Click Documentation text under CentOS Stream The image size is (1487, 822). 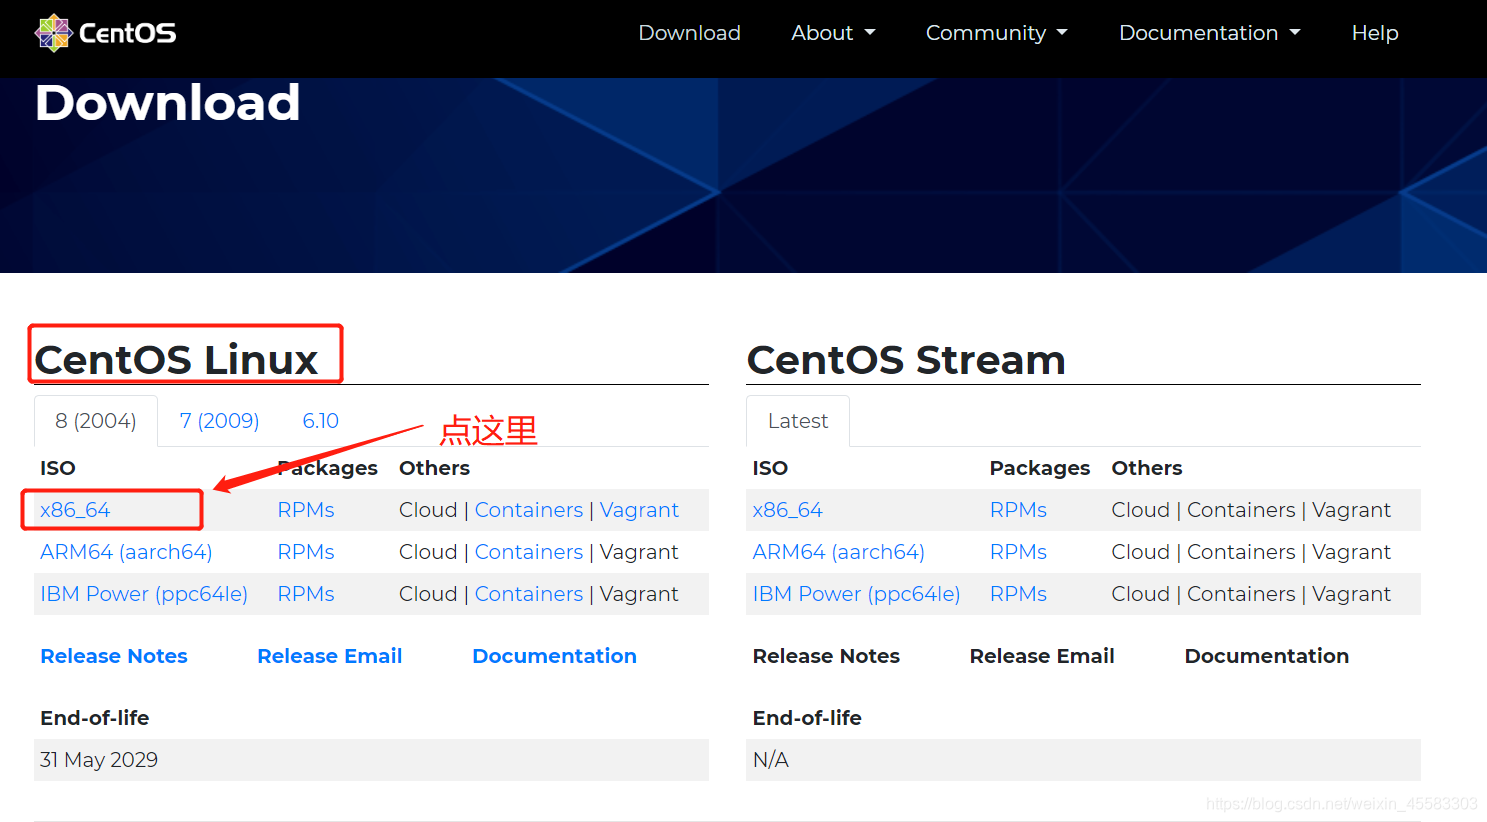coord(1267,656)
